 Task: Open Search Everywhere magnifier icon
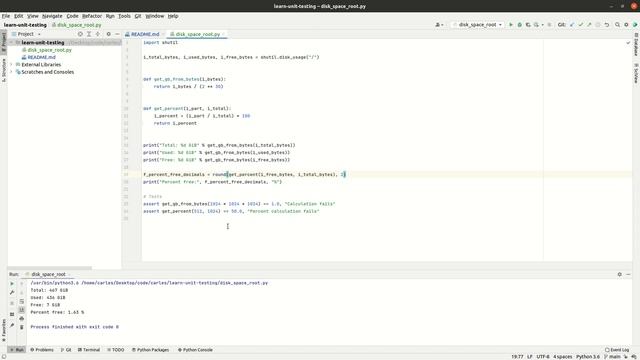pyautogui.click(x=618, y=25)
